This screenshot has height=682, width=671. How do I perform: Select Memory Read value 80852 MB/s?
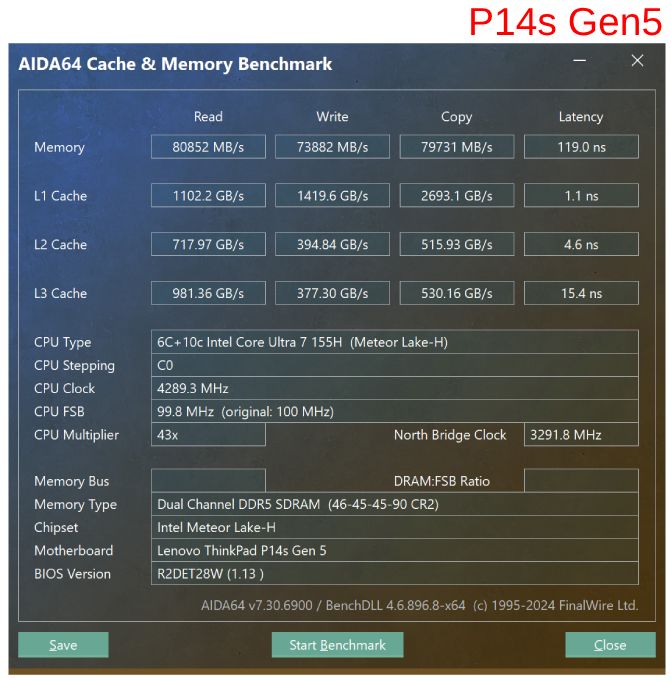pyautogui.click(x=208, y=147)
